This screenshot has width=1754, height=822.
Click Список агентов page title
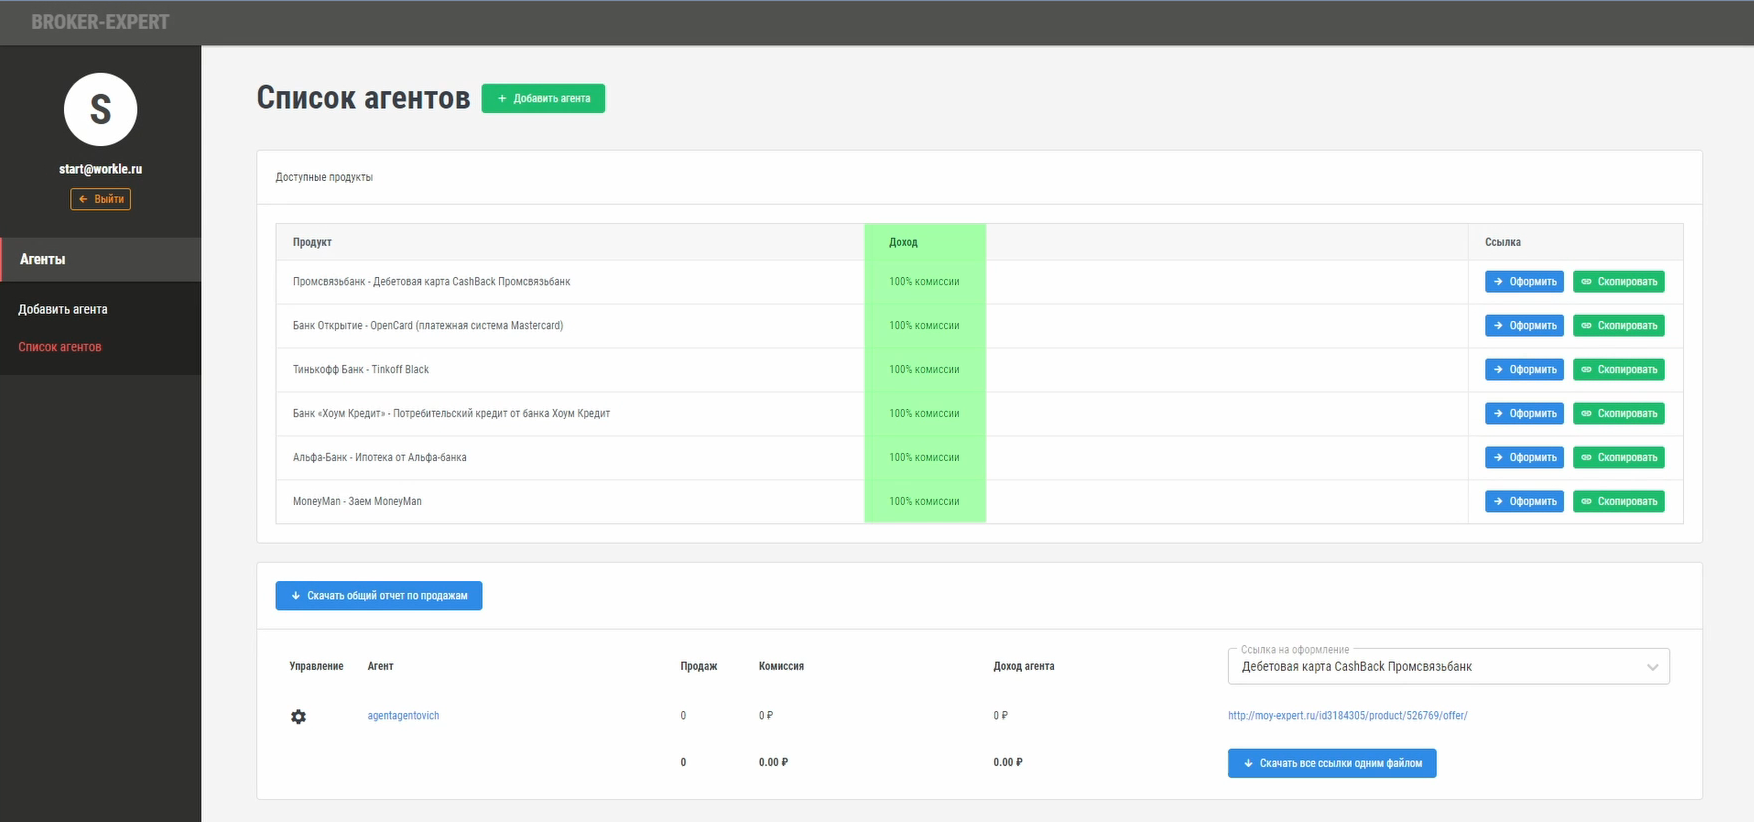point(363,98)
